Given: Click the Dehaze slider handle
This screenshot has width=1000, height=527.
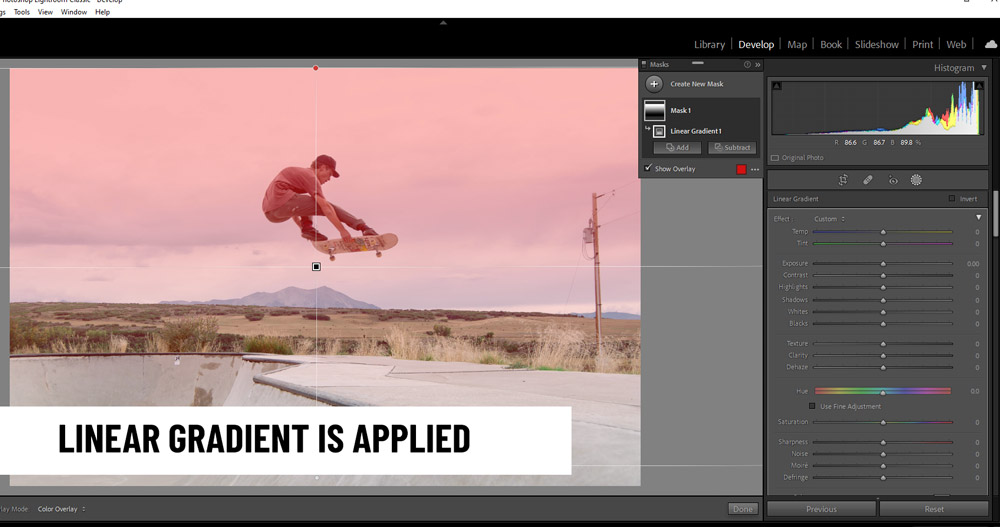Looking at the screenshot, I should click(883, 367).
